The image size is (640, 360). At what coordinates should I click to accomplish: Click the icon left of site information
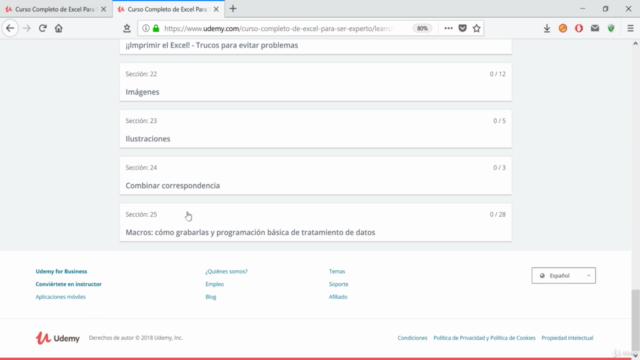[x=127, y=28]
